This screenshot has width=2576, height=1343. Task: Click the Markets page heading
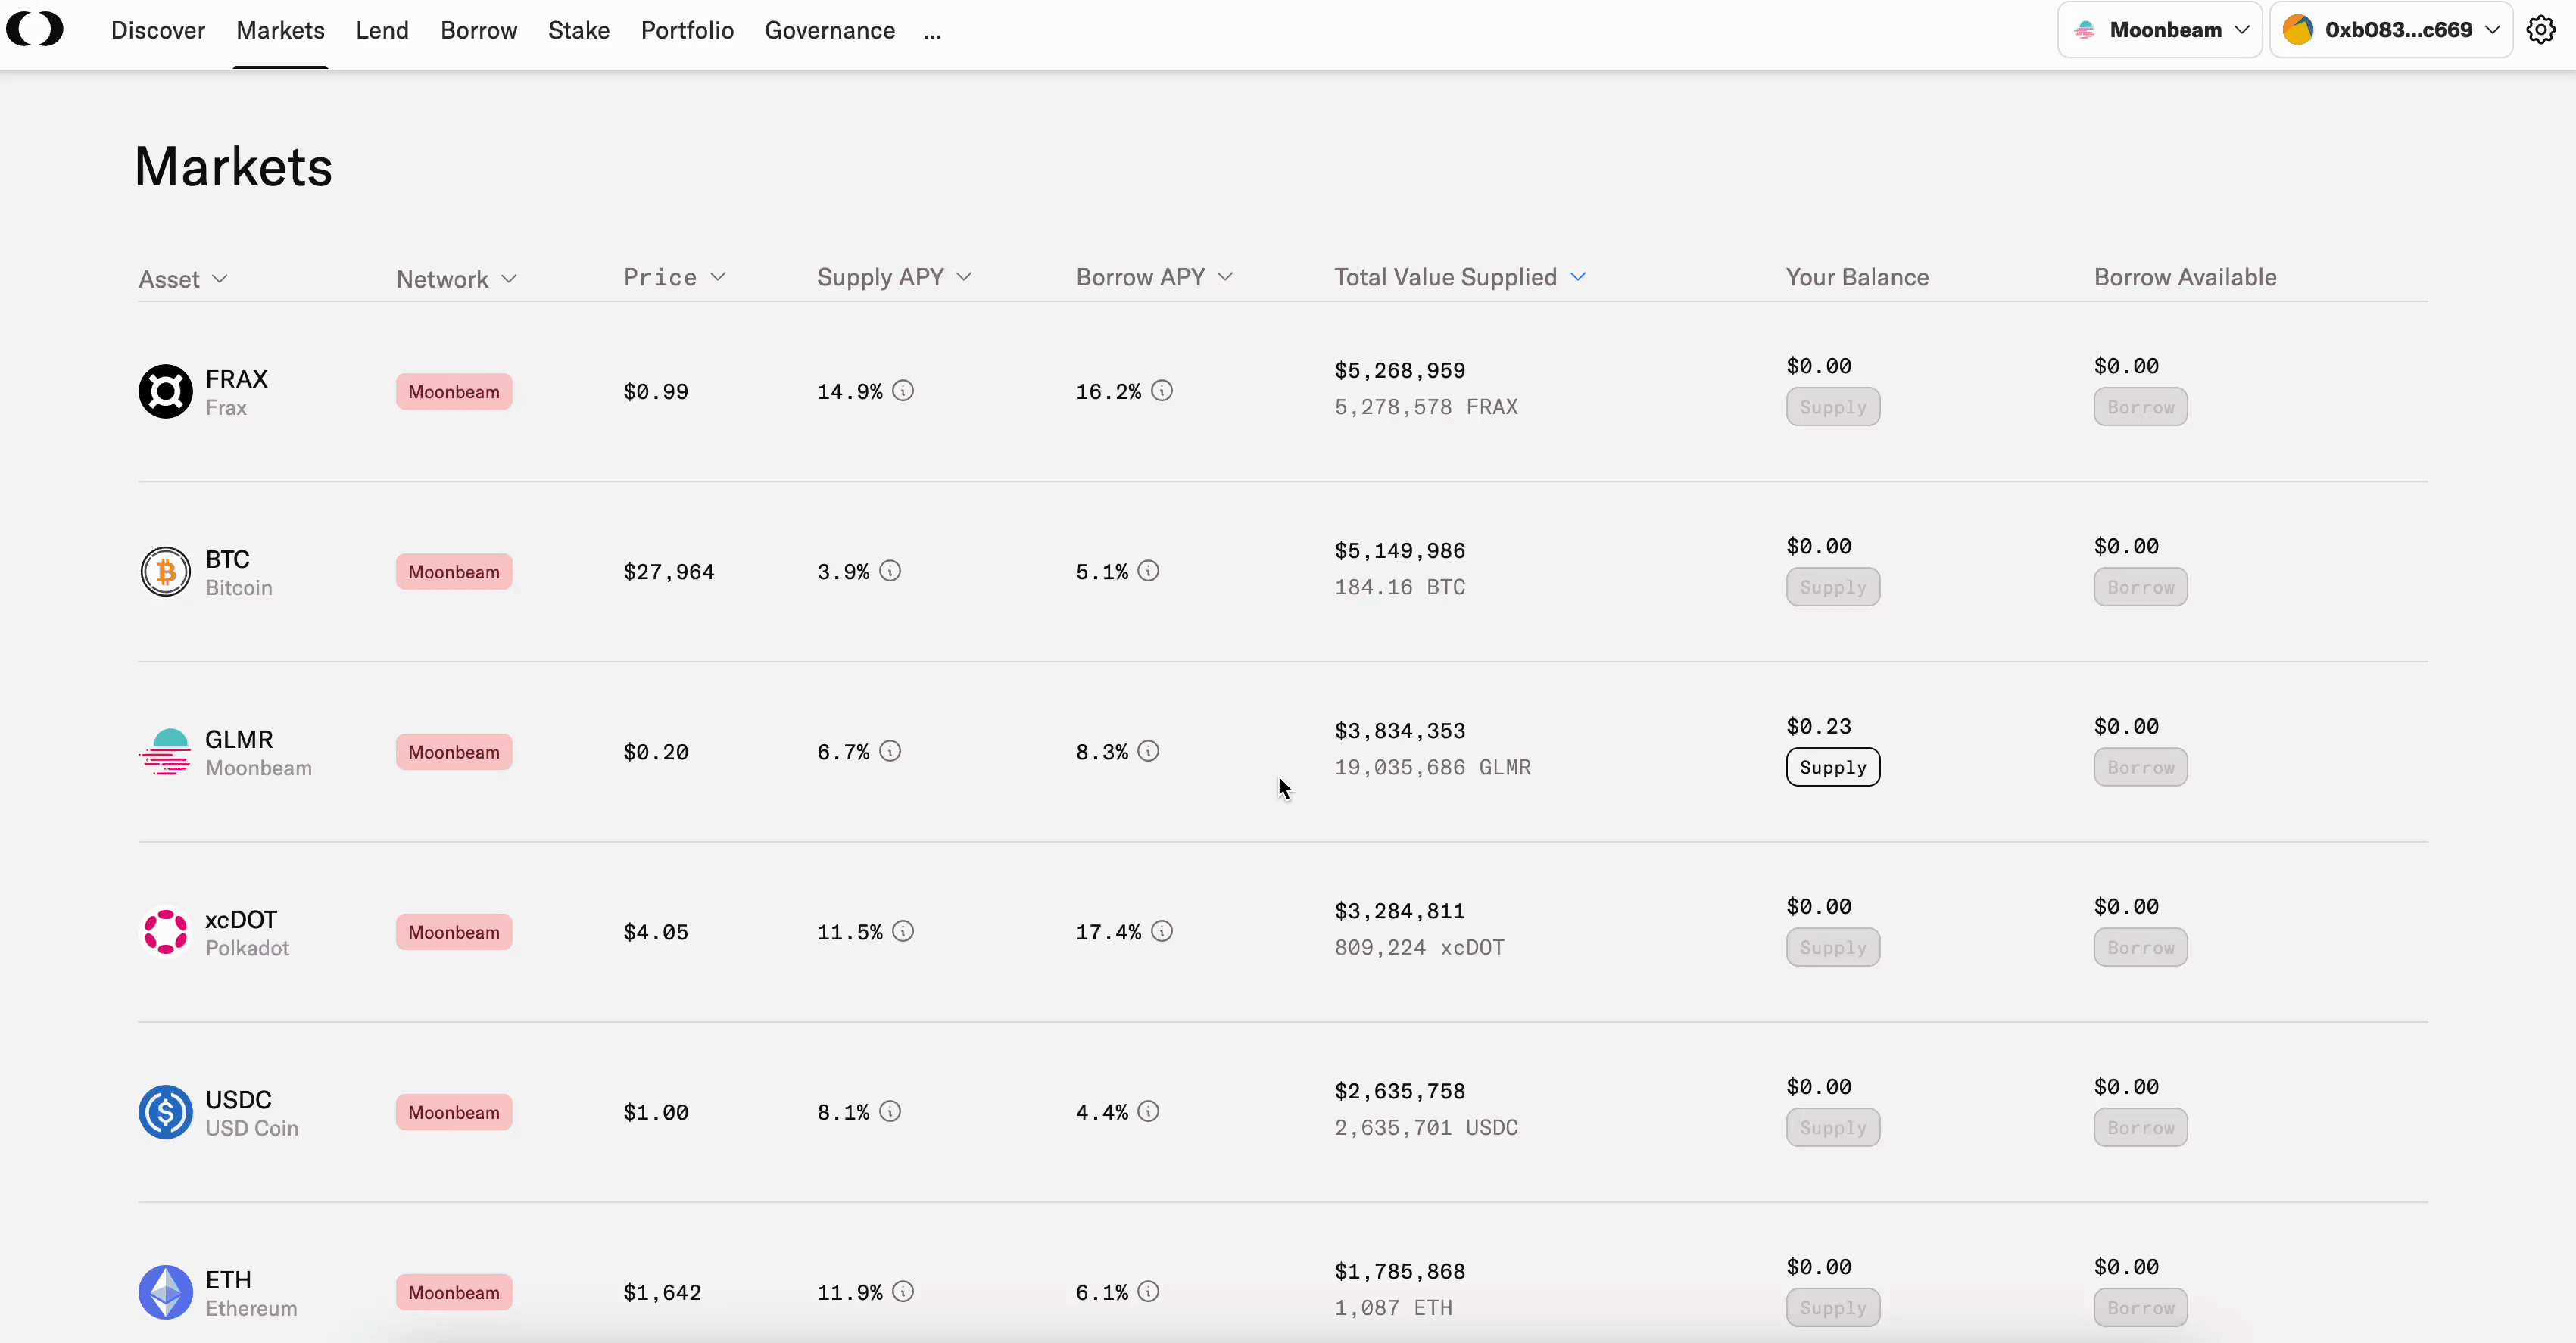tap(233, 166)
